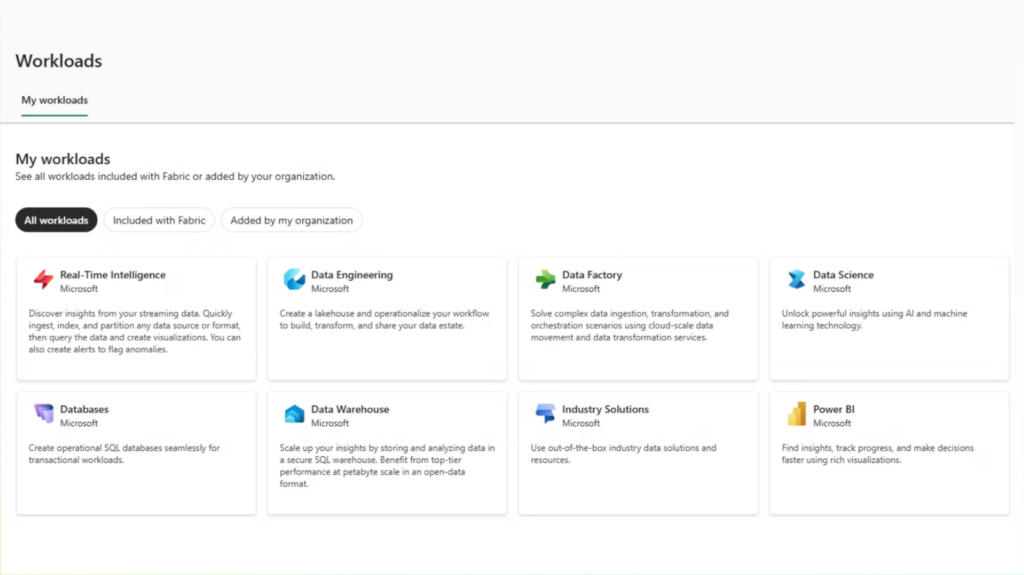Image resolution: width=1024 pixels, height=575 pixels.
Task: Click 'Create operational SQL databases' description
Action: (124, 453)
